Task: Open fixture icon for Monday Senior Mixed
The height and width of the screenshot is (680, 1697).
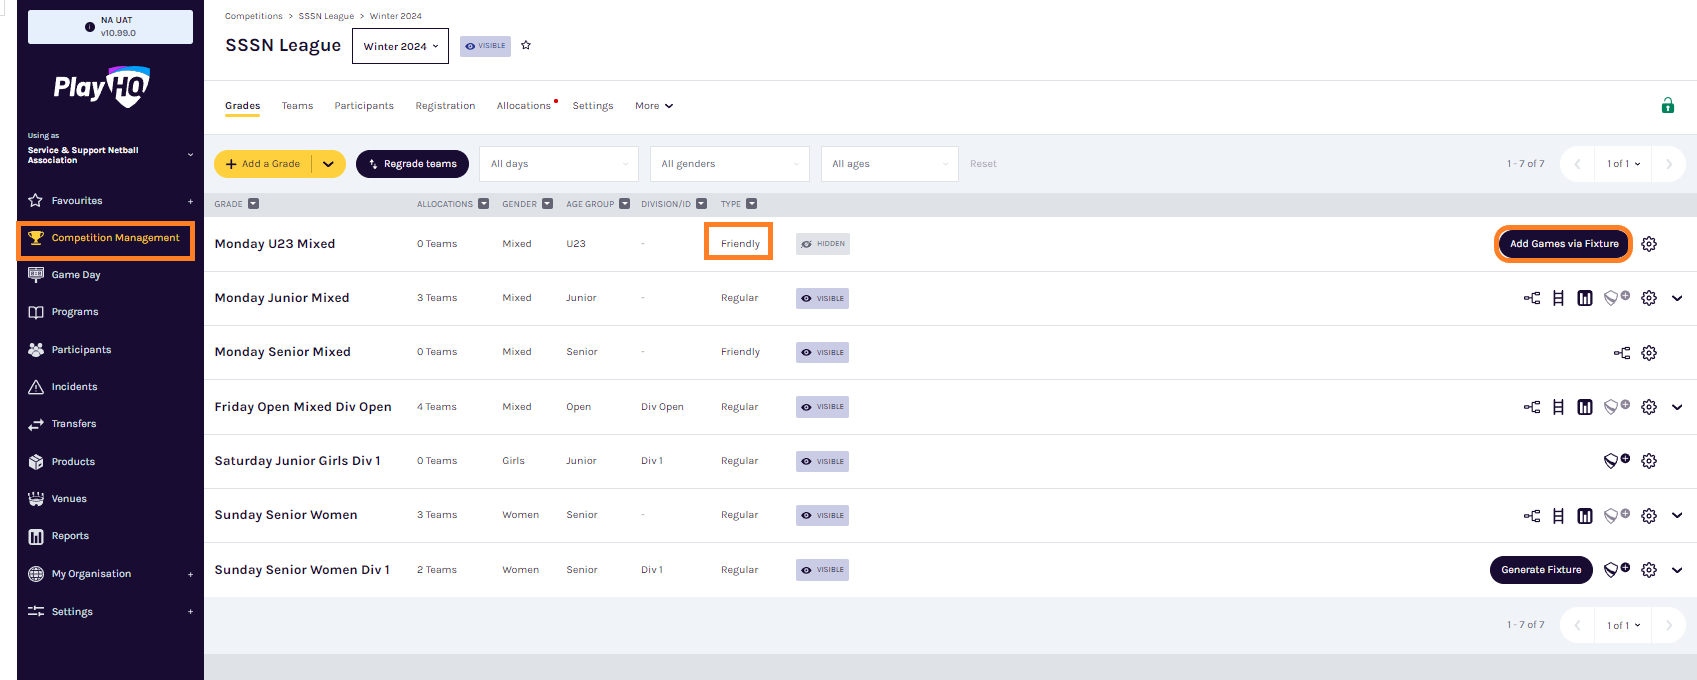Action: 1622,352
